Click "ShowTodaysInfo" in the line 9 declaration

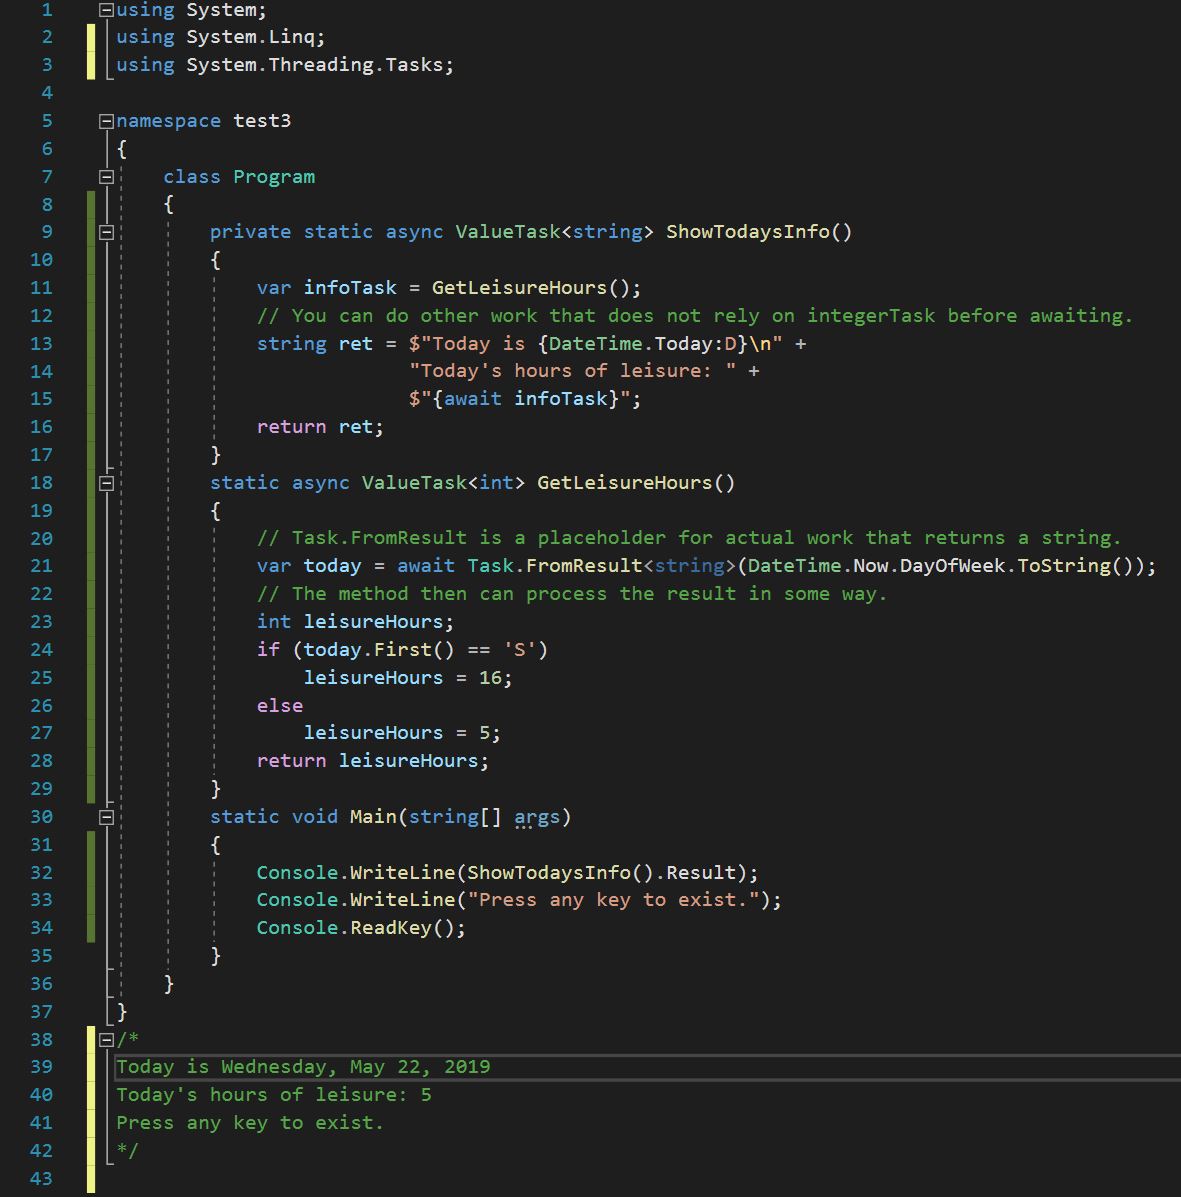coord(747,232)
